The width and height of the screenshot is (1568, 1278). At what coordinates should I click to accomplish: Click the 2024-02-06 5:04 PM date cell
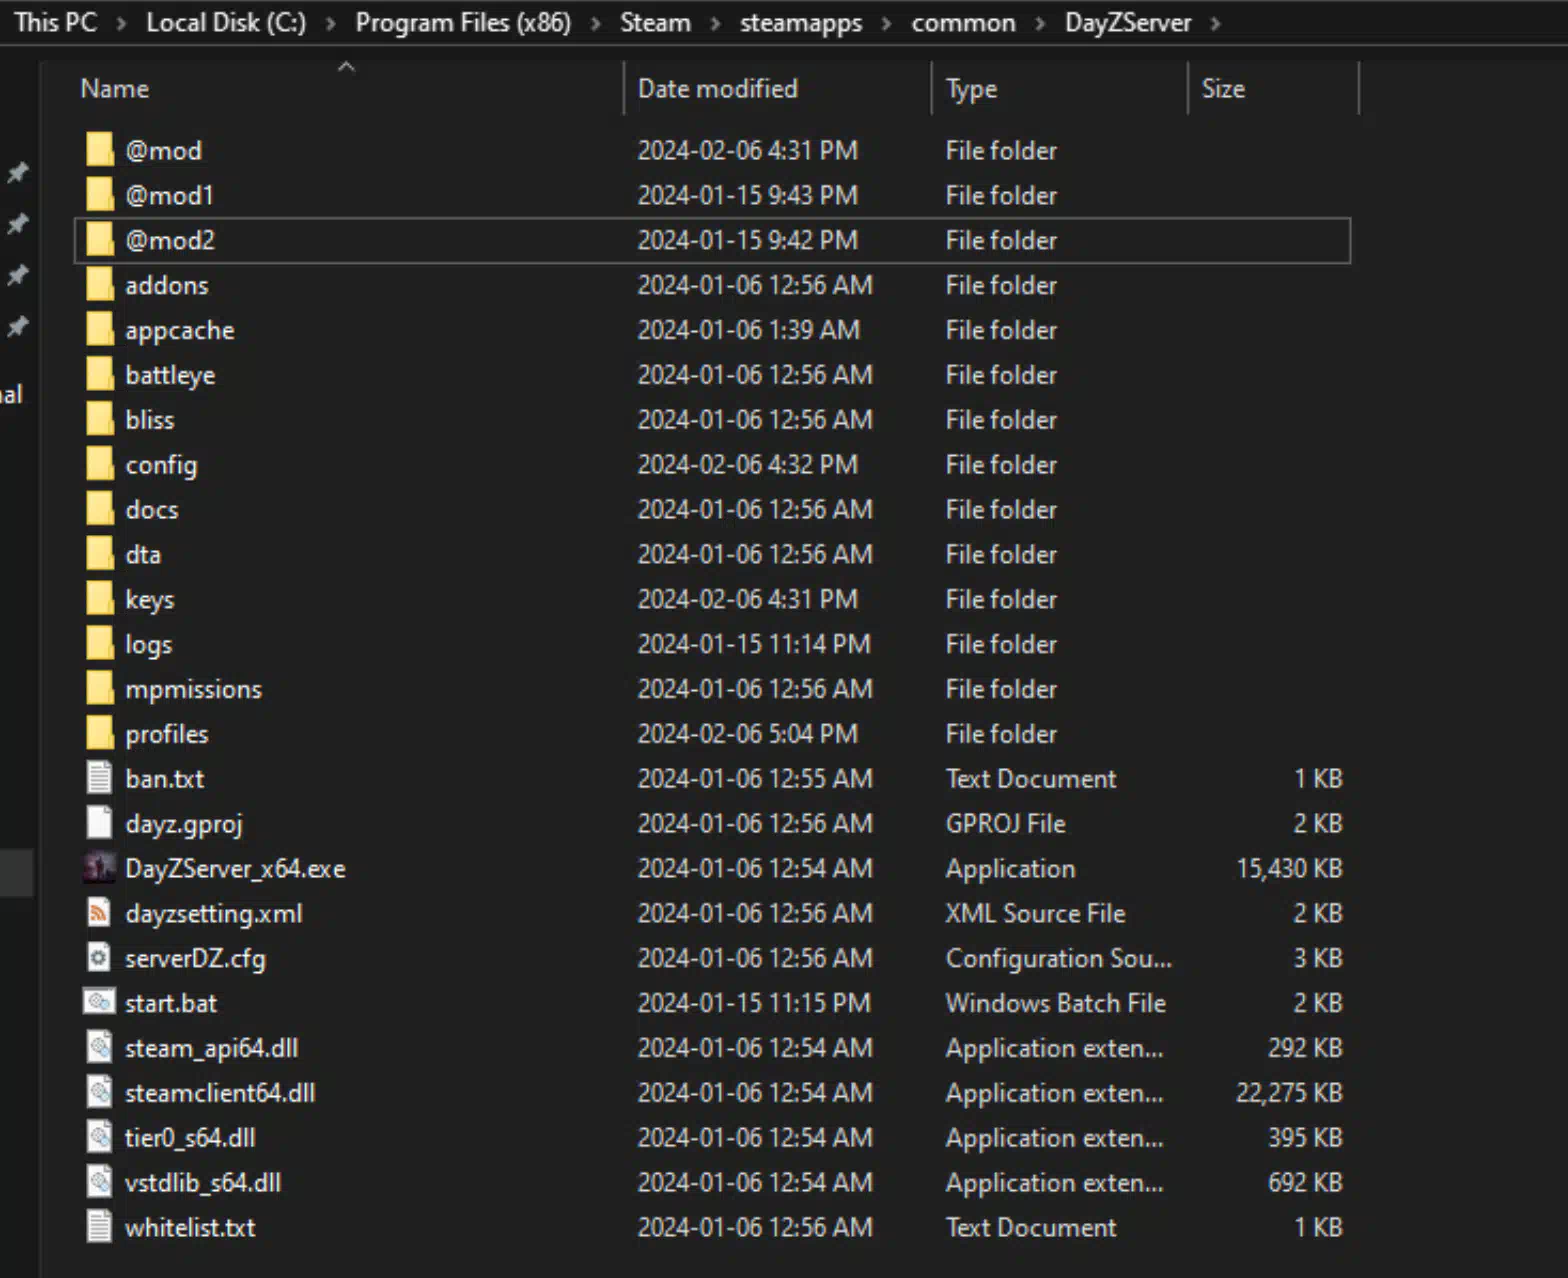(x=748, y=734)
